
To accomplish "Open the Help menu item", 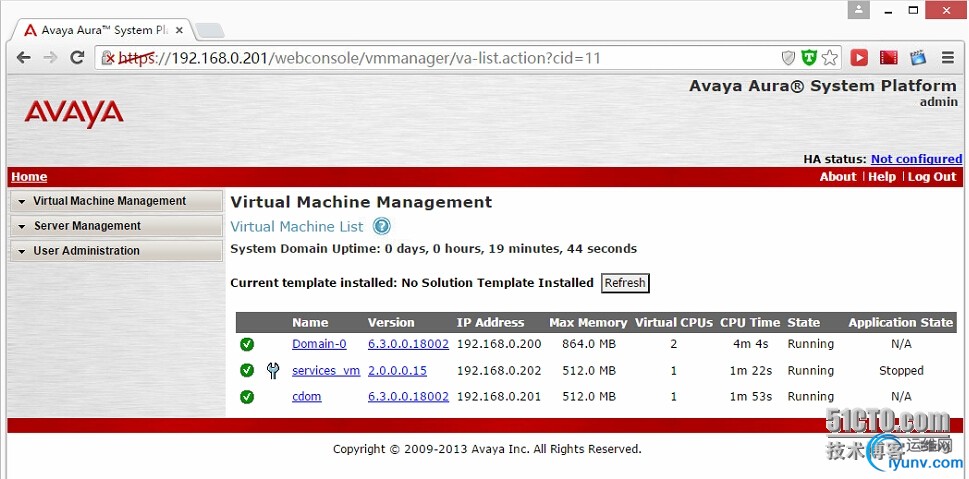I will 882,177.
